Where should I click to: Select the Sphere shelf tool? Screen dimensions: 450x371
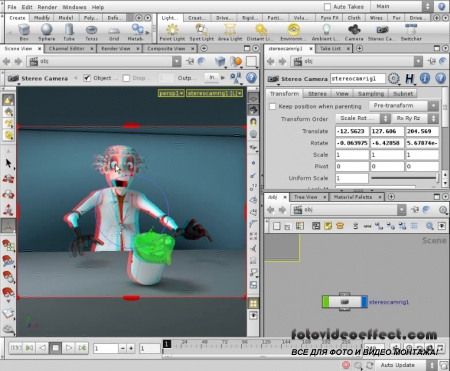click(46, 32)
